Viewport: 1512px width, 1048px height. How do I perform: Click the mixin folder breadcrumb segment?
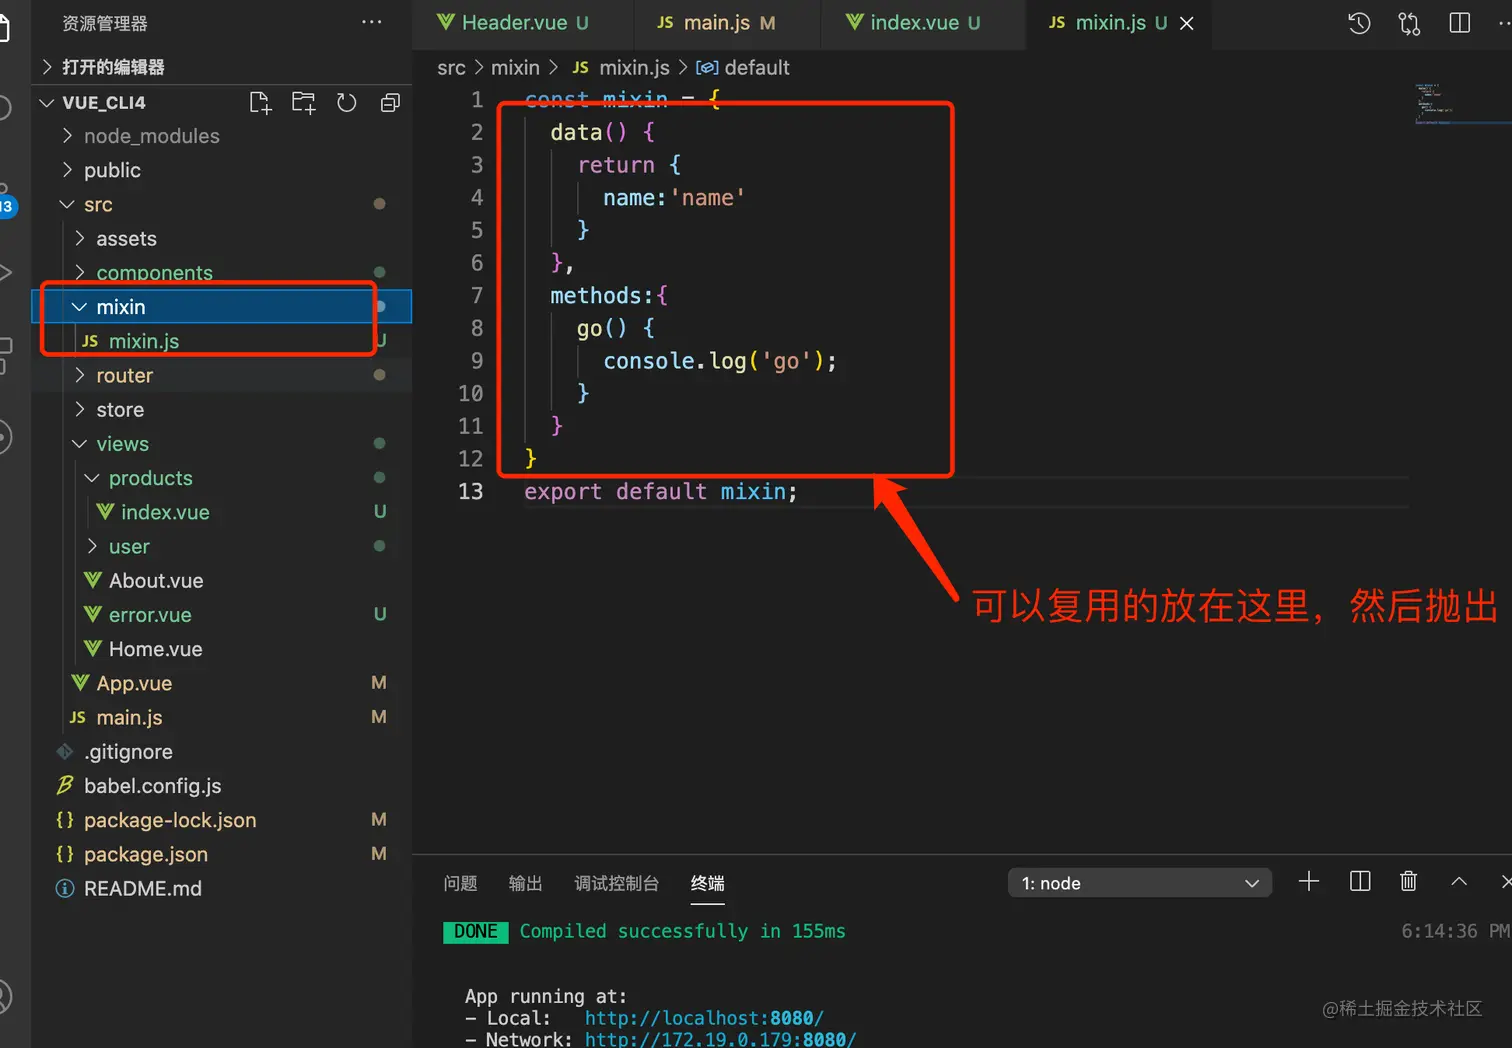click(515, 68)
